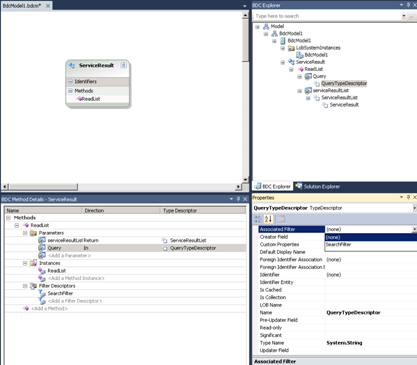The image size is (417, 365).
Task: Open the active documents dropdown in the editor
Action: pos(245,6)
